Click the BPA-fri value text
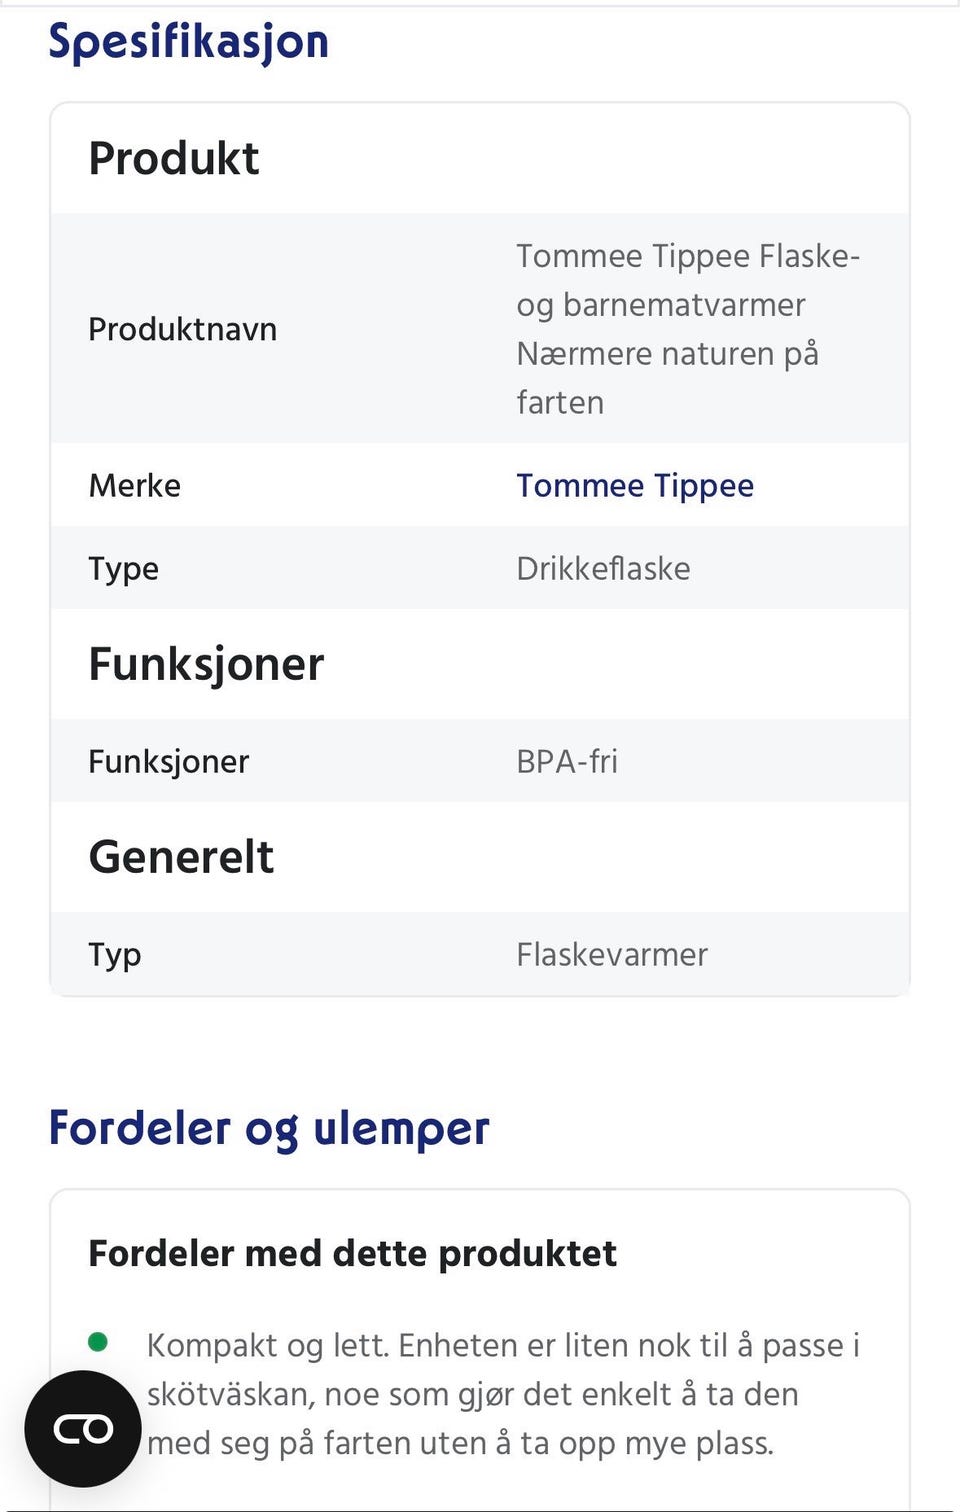The image size is (960, 1512). point(567,762)
